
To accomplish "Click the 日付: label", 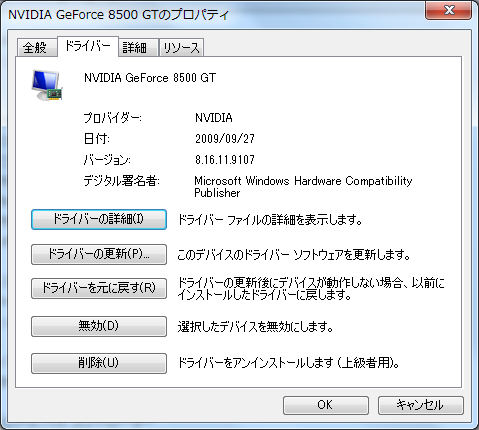I will [x=96, y=139].
